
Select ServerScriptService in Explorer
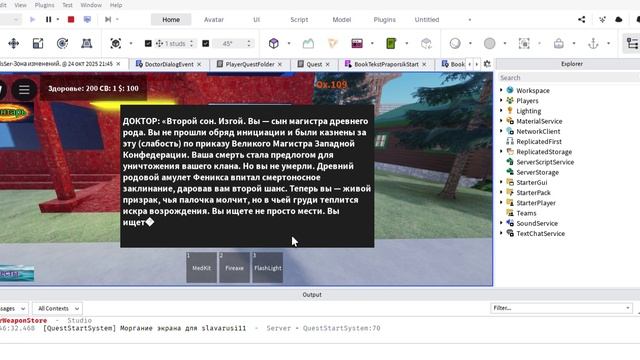coord(545,162)
